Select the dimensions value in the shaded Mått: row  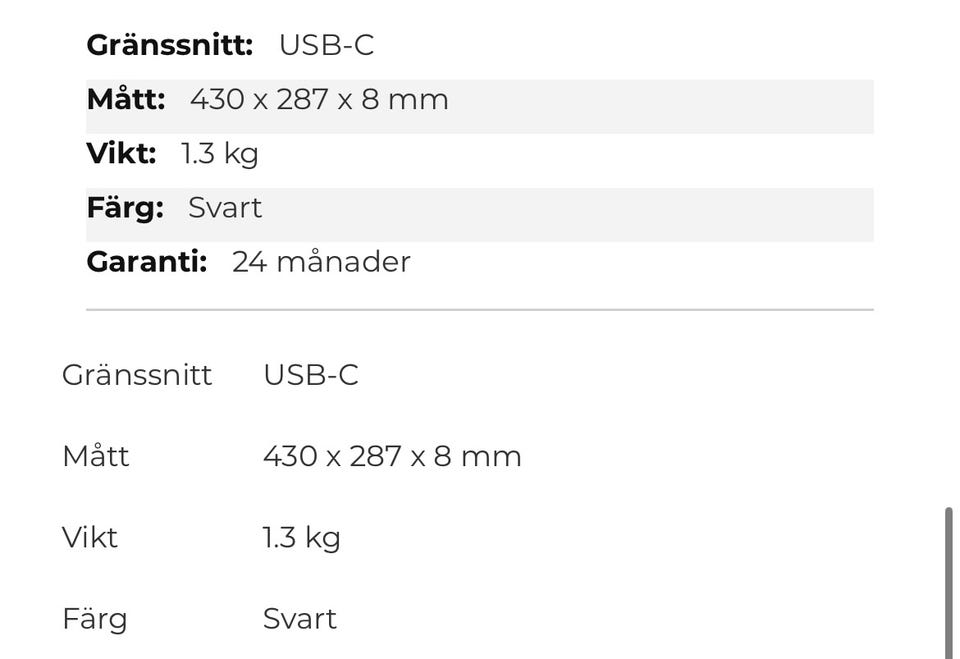coord(319,99)
